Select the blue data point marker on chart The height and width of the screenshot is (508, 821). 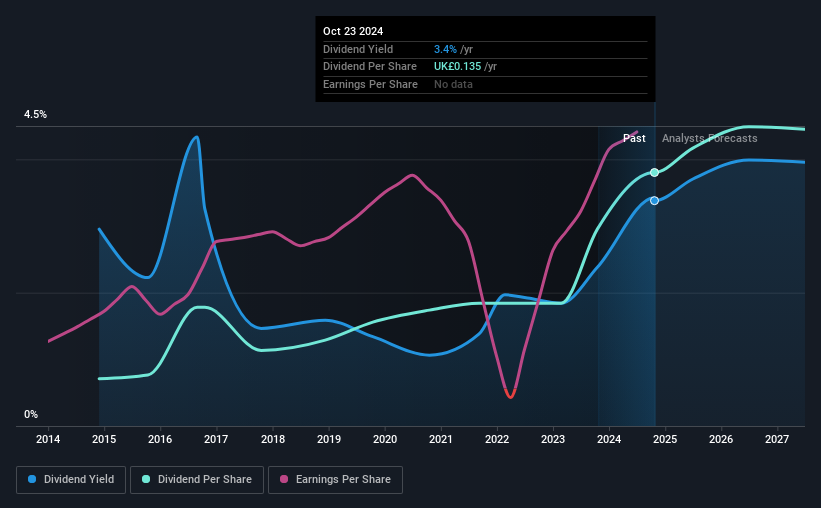pyautogui.click(x=654, y=201)
